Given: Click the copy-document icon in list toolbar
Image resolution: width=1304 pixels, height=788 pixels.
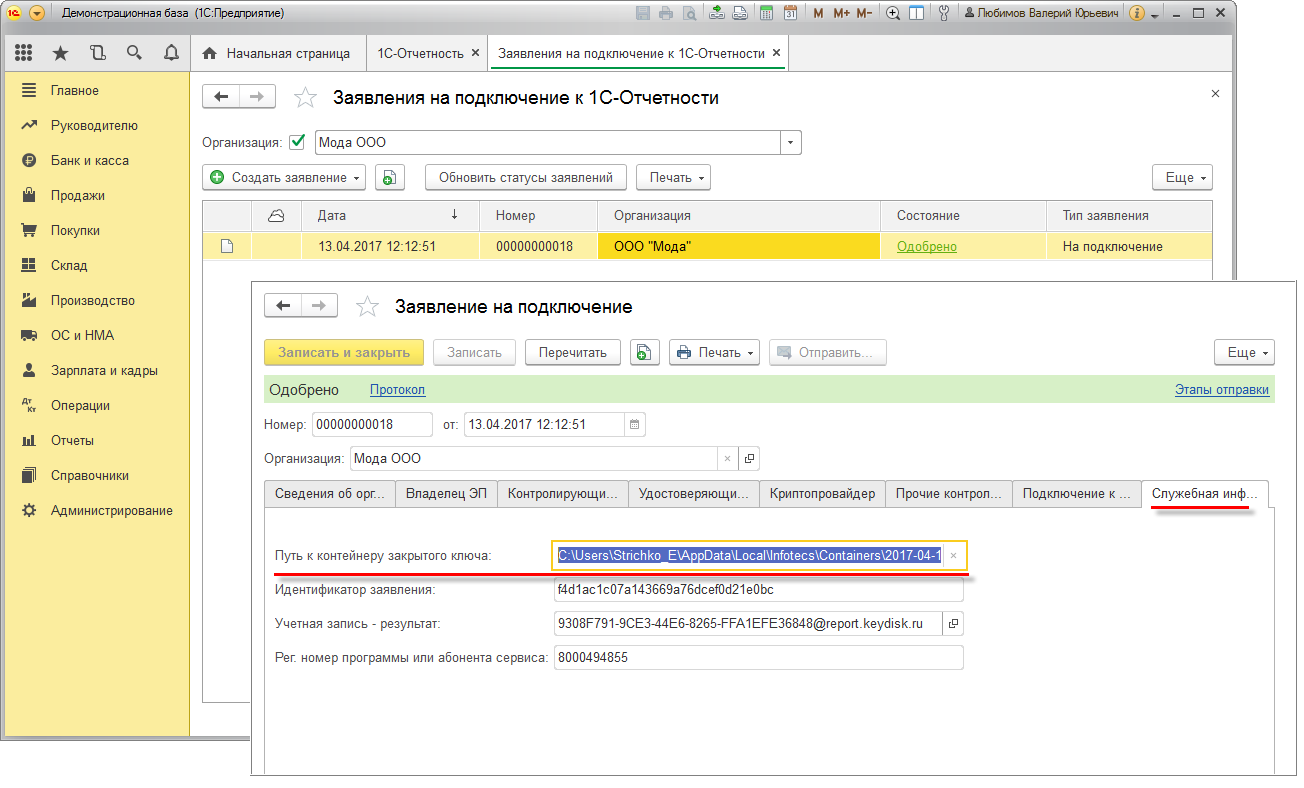Looking at the screenshot, I should click(x=390, y=178).
